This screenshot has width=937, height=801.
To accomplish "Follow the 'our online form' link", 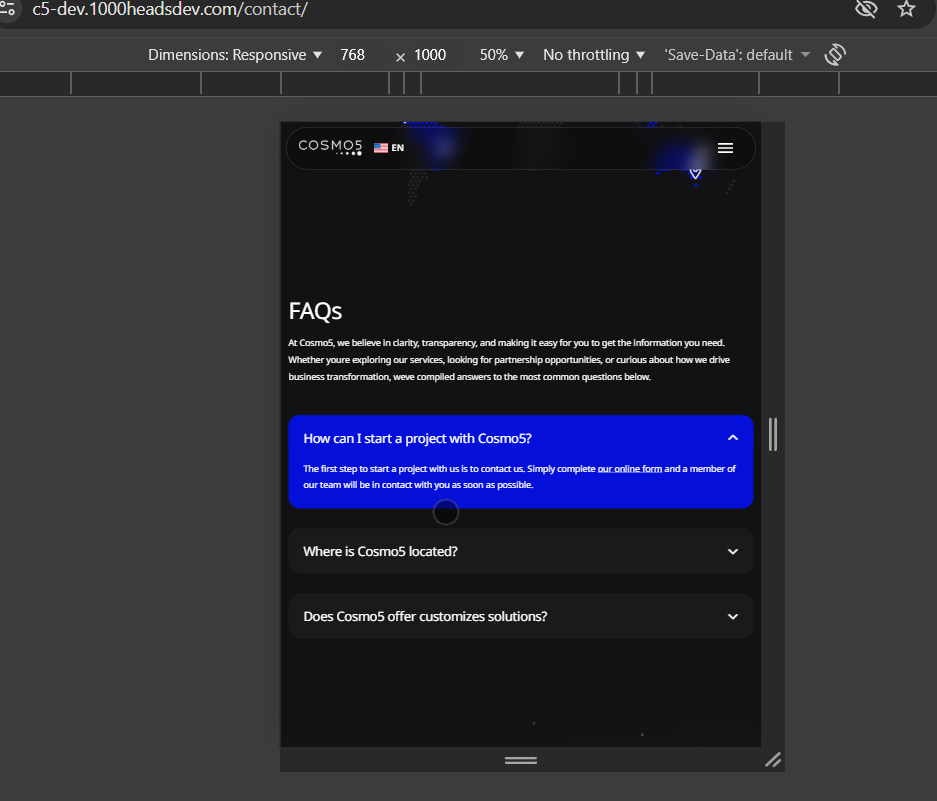I will (630, 469).
